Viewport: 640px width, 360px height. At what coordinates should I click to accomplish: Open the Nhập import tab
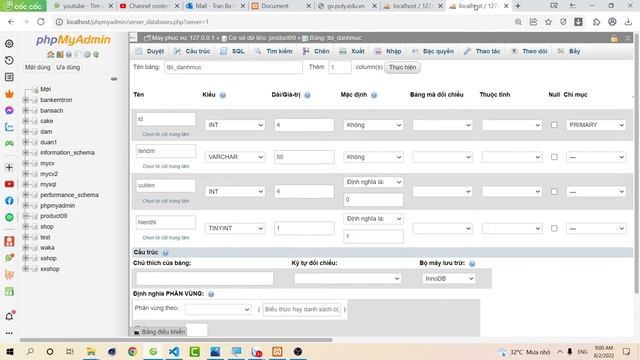pos(388,51)
